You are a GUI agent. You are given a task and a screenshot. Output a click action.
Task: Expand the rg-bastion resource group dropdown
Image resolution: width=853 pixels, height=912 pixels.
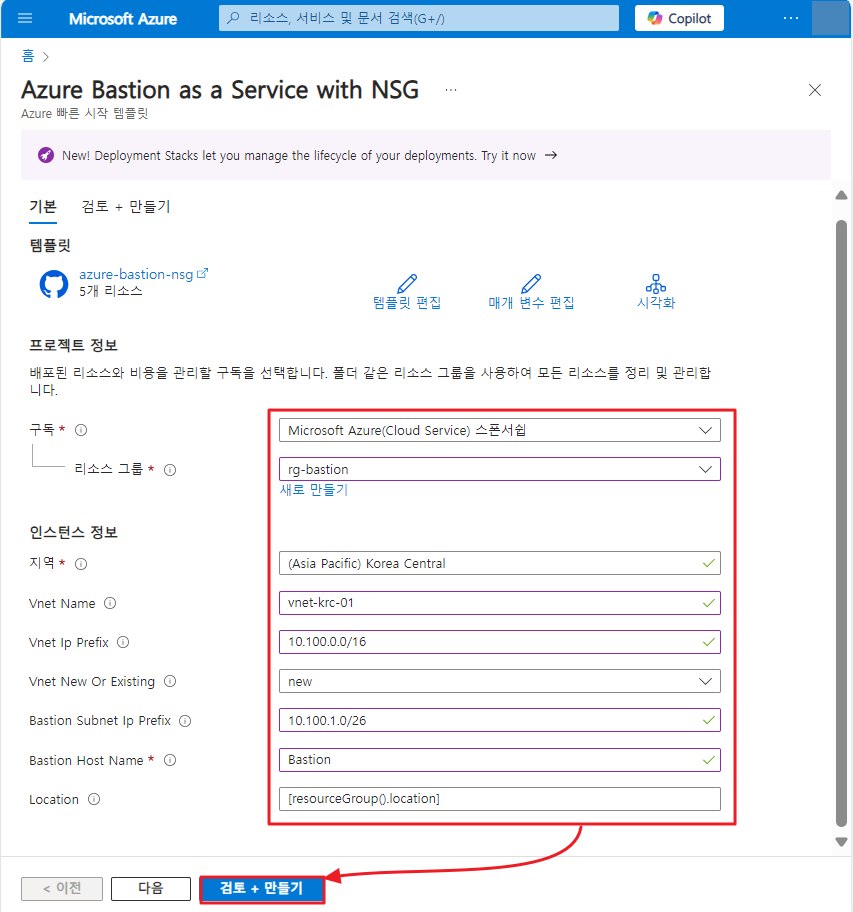[499, 469]
